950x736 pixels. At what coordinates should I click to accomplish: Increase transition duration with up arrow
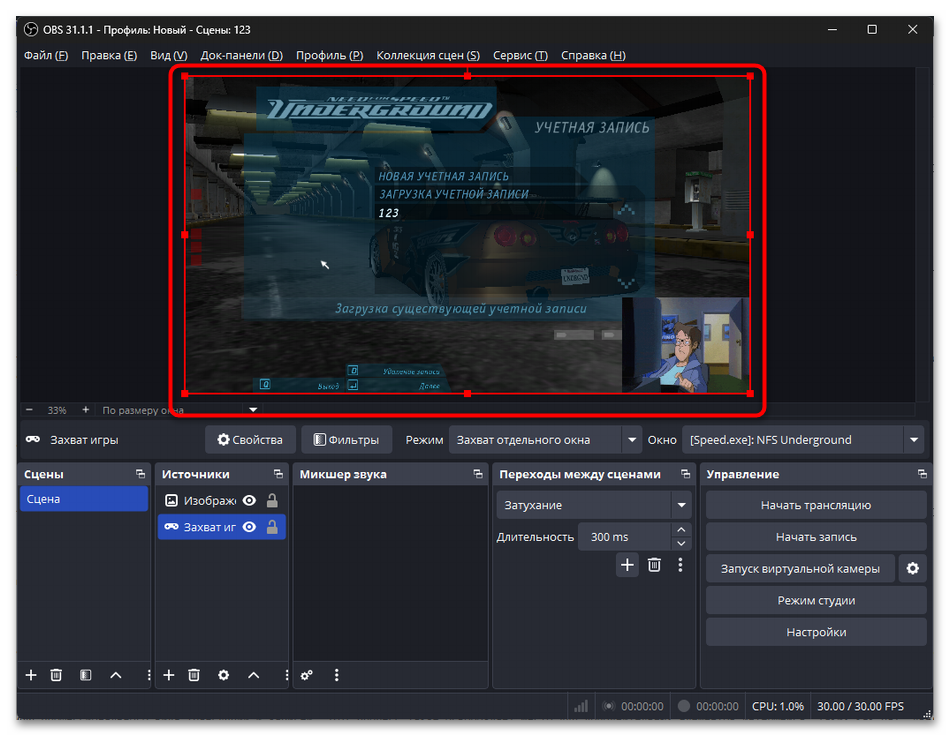pyautogui.click(x=681, y=529)
